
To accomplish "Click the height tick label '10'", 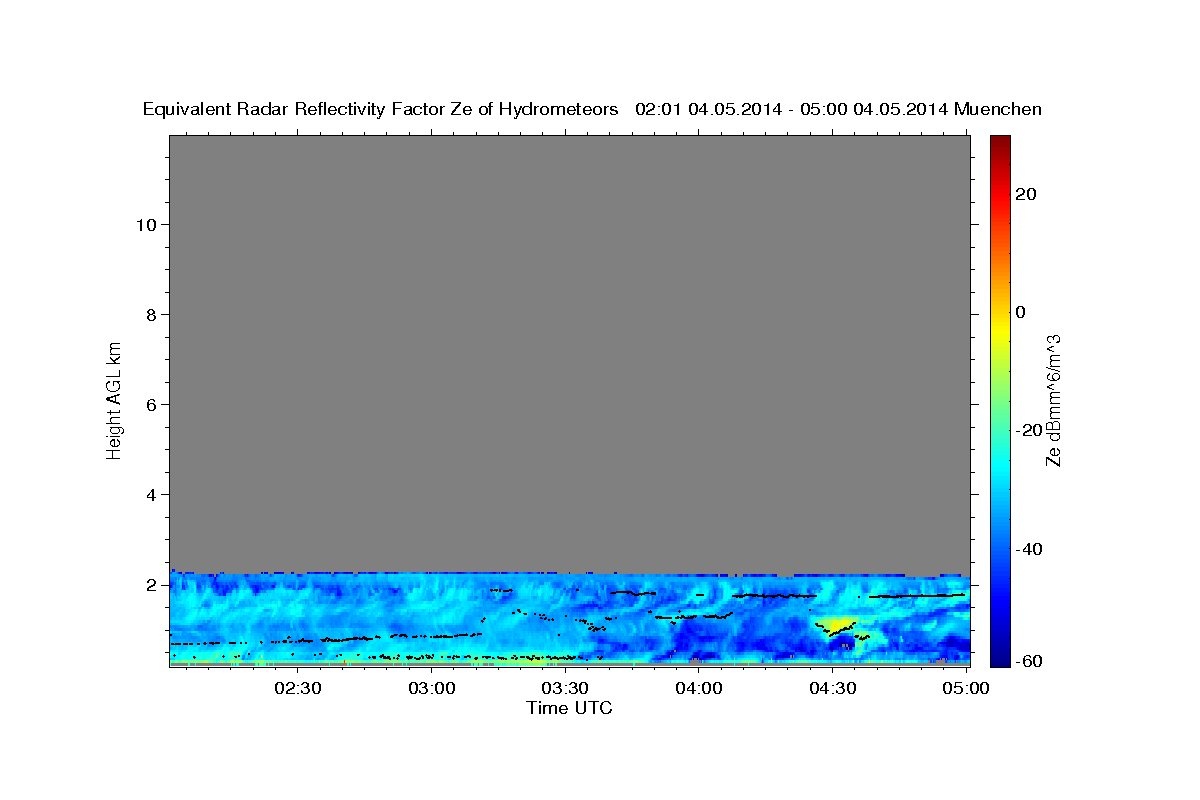I will pyautogui.click(x=145, y=224).
